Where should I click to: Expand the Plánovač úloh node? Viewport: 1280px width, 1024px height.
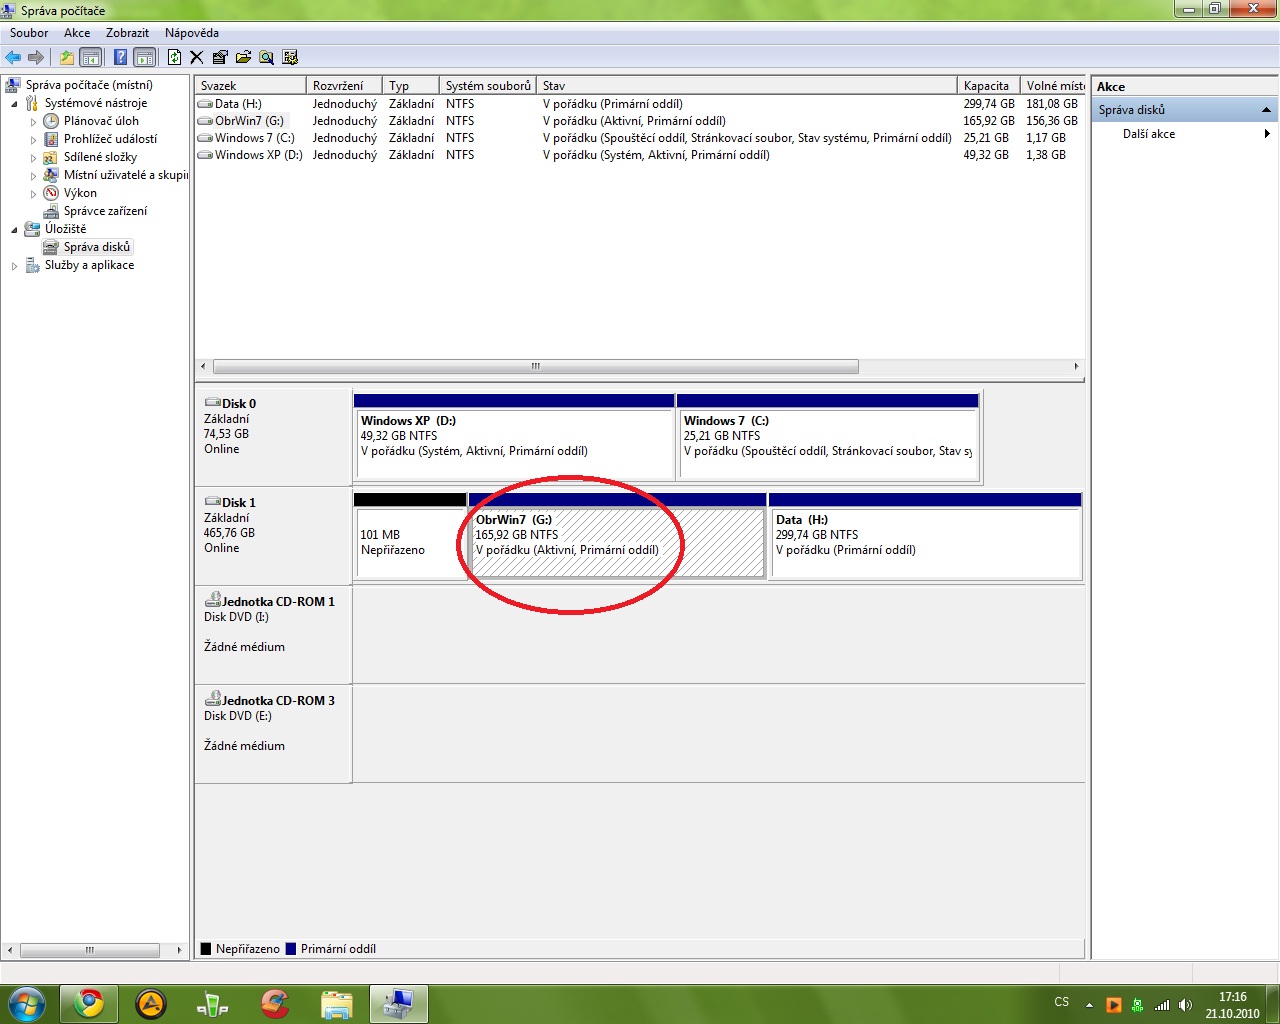[33, 121]
